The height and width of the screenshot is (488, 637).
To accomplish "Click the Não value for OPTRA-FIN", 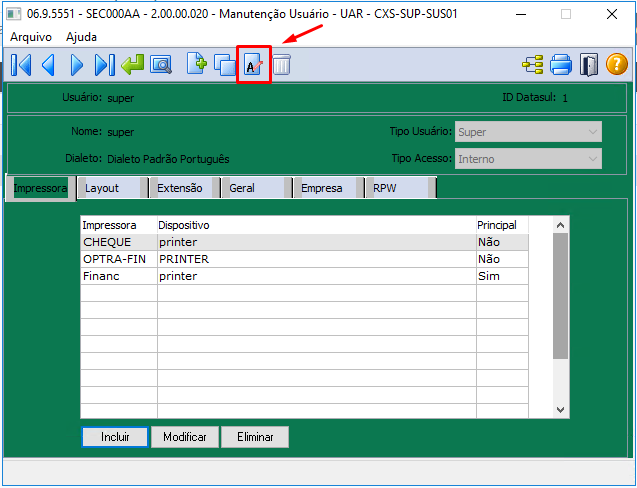I will (489, 259).
